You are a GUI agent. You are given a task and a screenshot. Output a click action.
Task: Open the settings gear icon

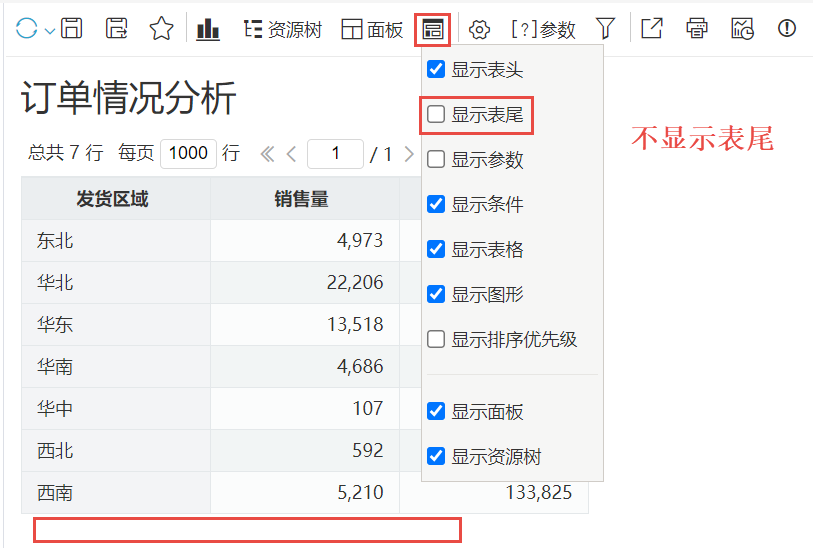point(479,30)
